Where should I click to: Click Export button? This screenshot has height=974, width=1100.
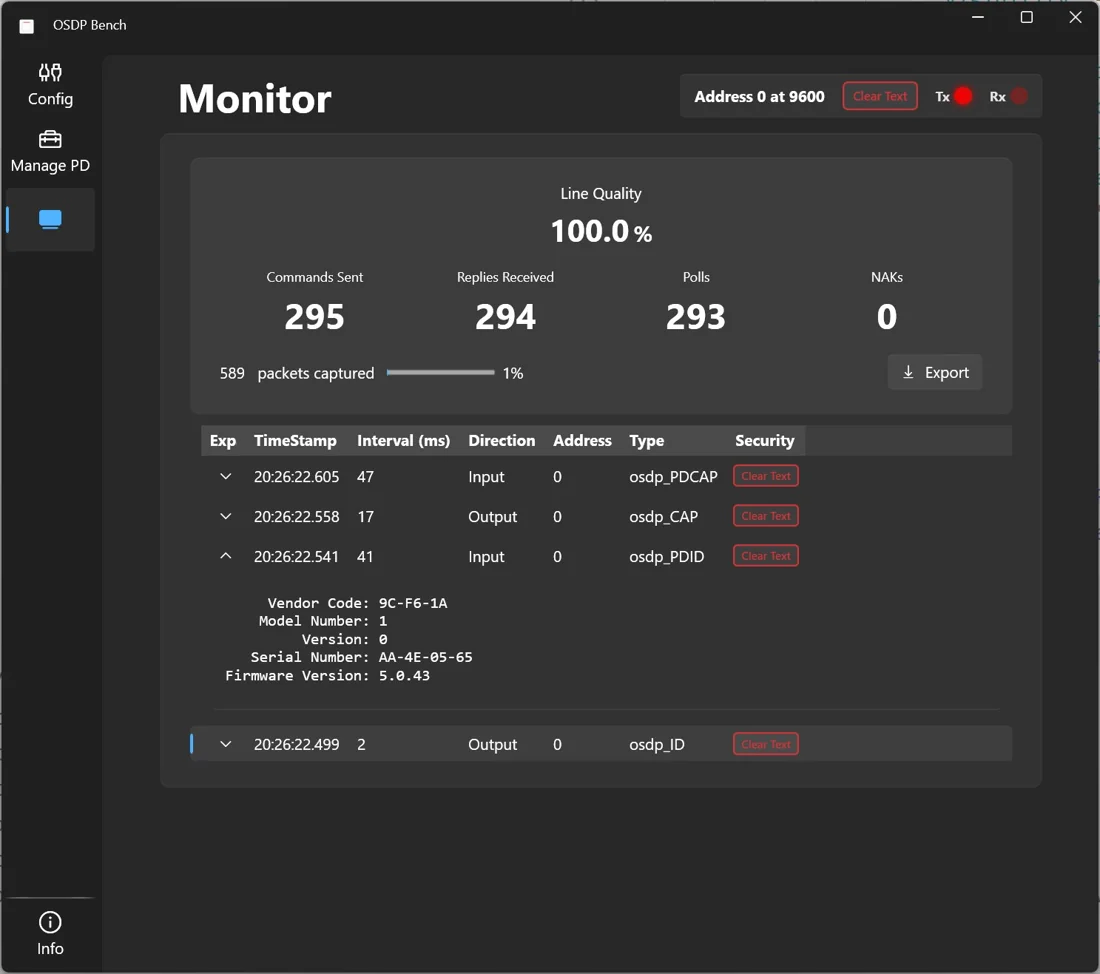[x=934, y=372]
